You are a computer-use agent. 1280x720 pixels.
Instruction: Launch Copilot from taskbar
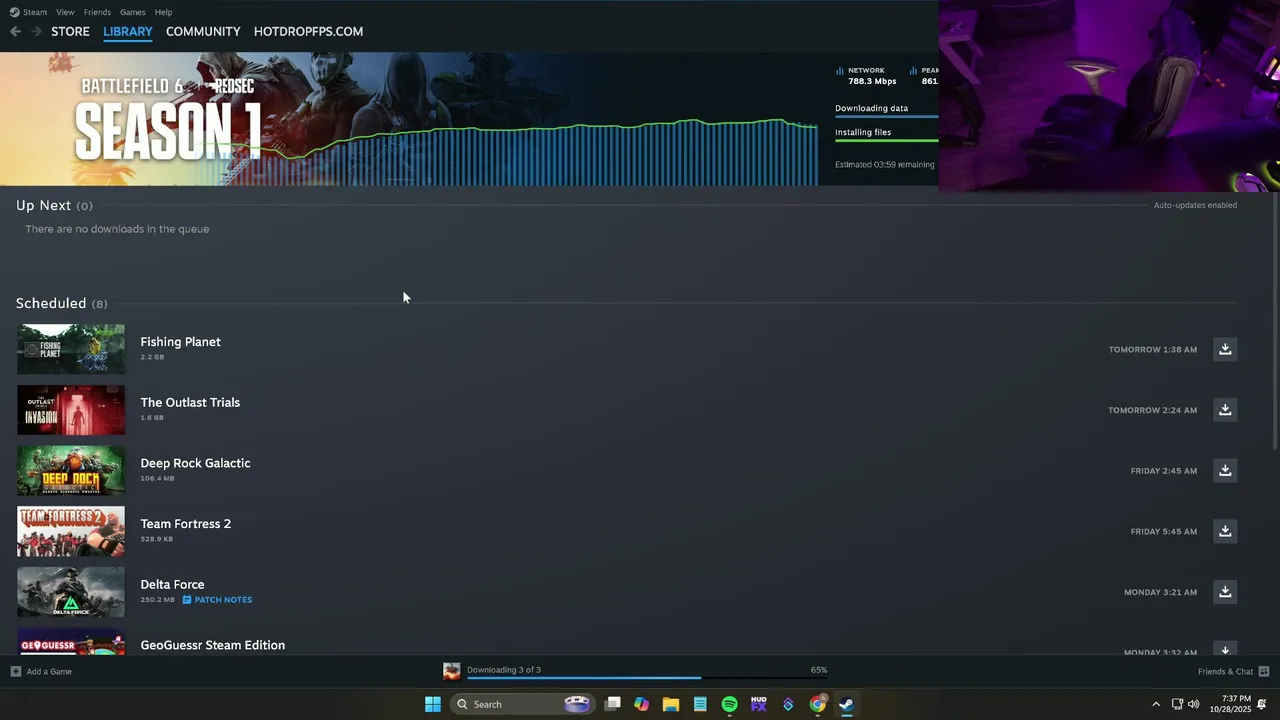point(642,704)
